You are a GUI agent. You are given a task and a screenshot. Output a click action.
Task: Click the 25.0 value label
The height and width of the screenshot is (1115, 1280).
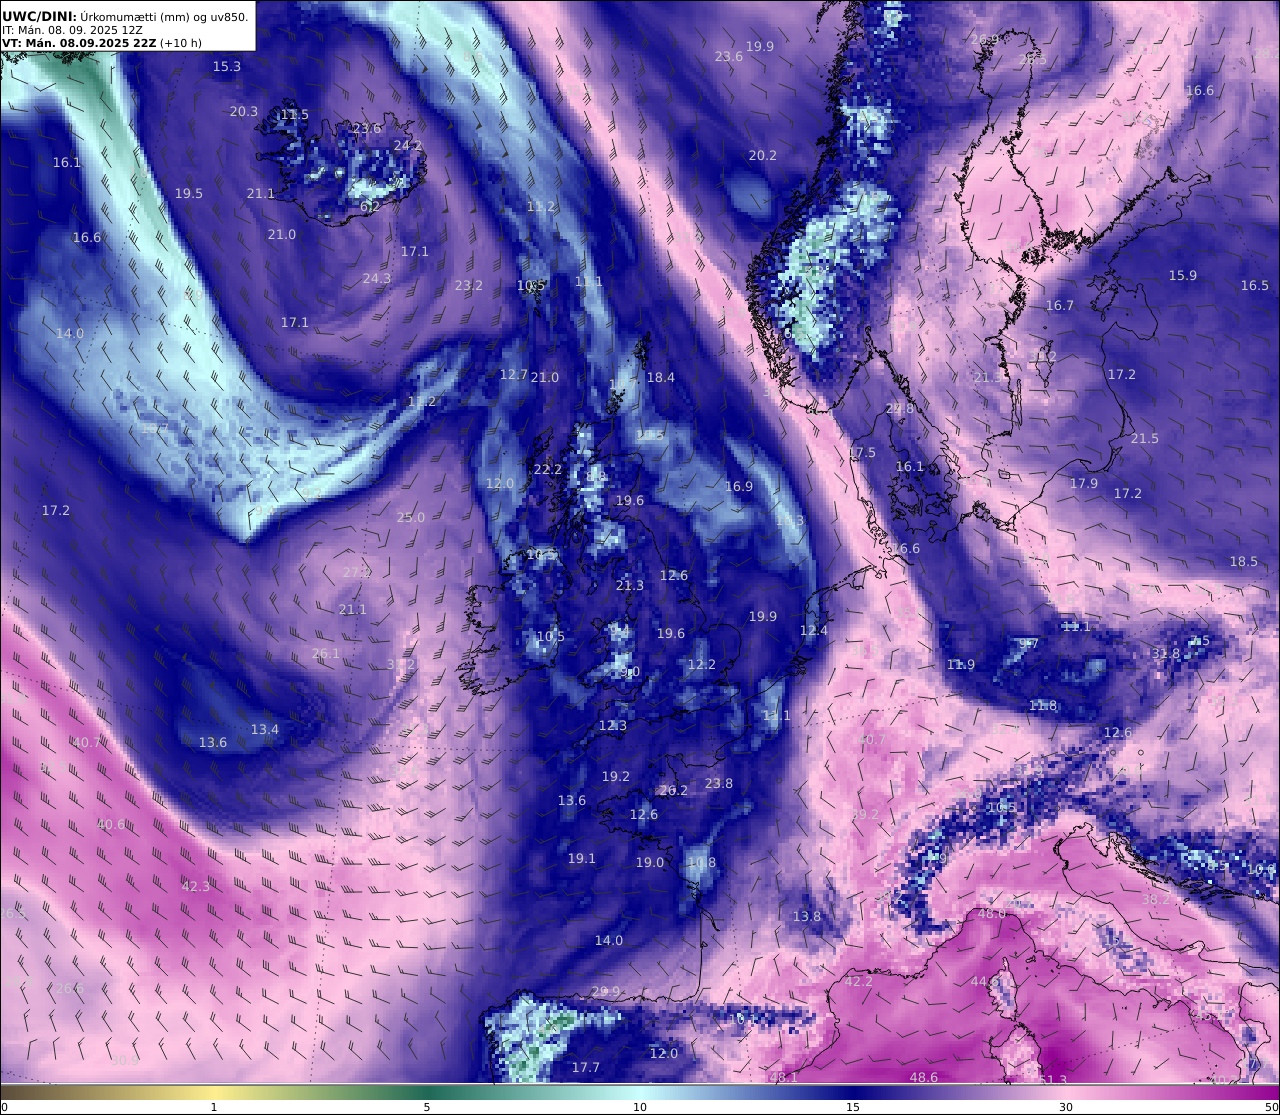pos(411,518)
